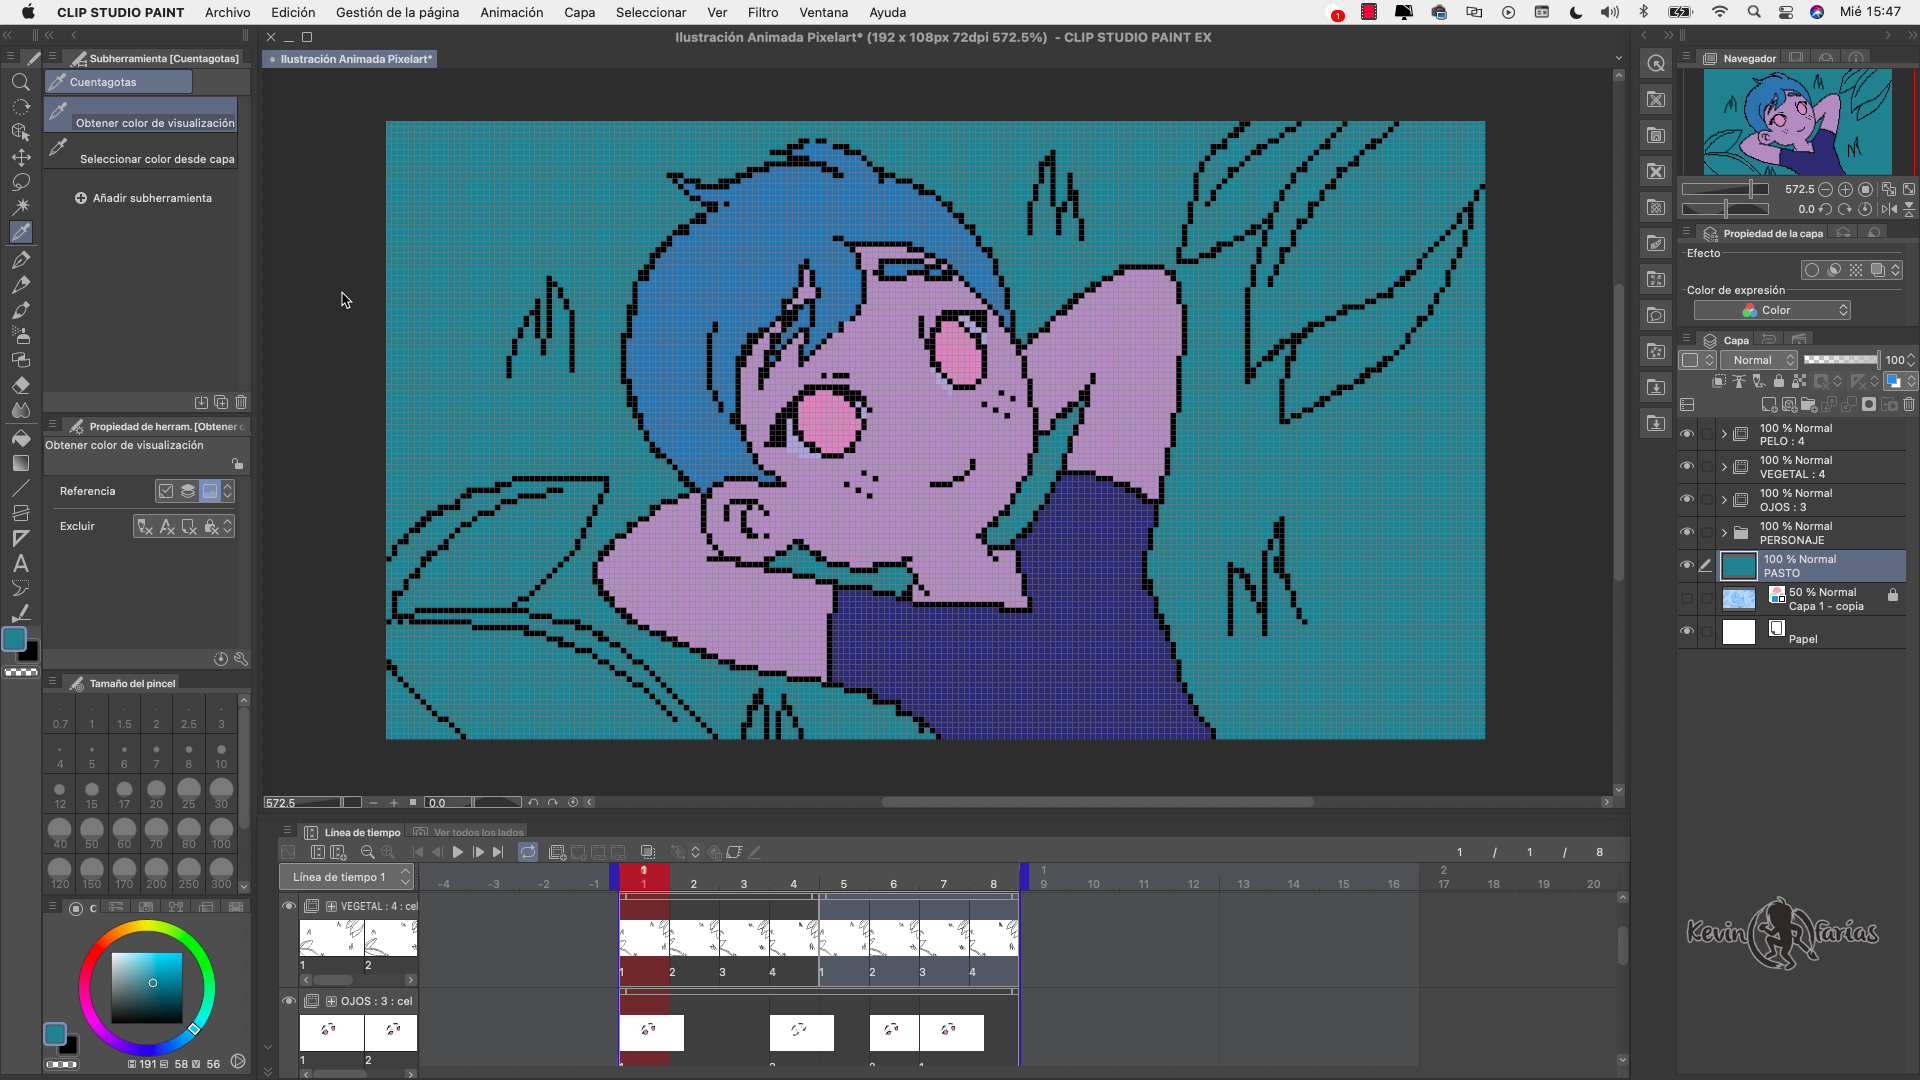Open the Animación menu
Image resolution: width=1920 pixels, height=1080 pixels.
pos(511,12)
